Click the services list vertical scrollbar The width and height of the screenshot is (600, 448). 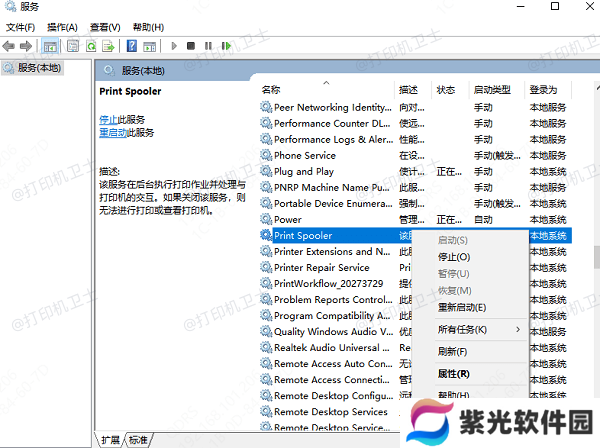point(593,260)
